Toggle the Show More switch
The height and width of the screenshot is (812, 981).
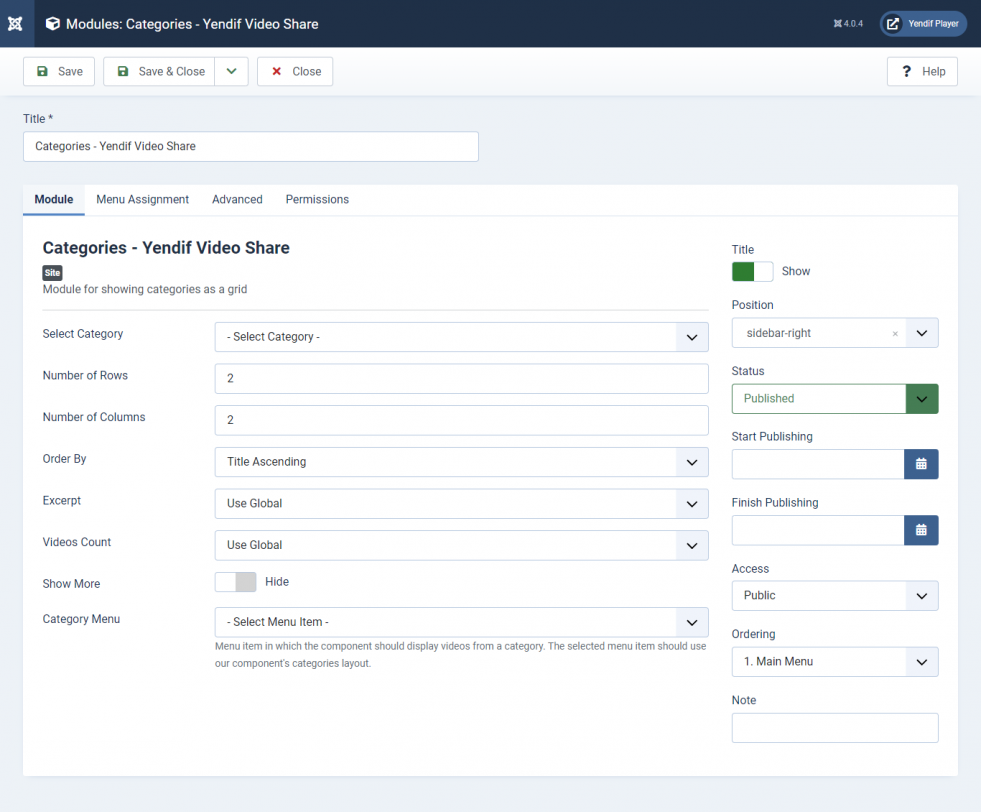click(x=235, y=582)
